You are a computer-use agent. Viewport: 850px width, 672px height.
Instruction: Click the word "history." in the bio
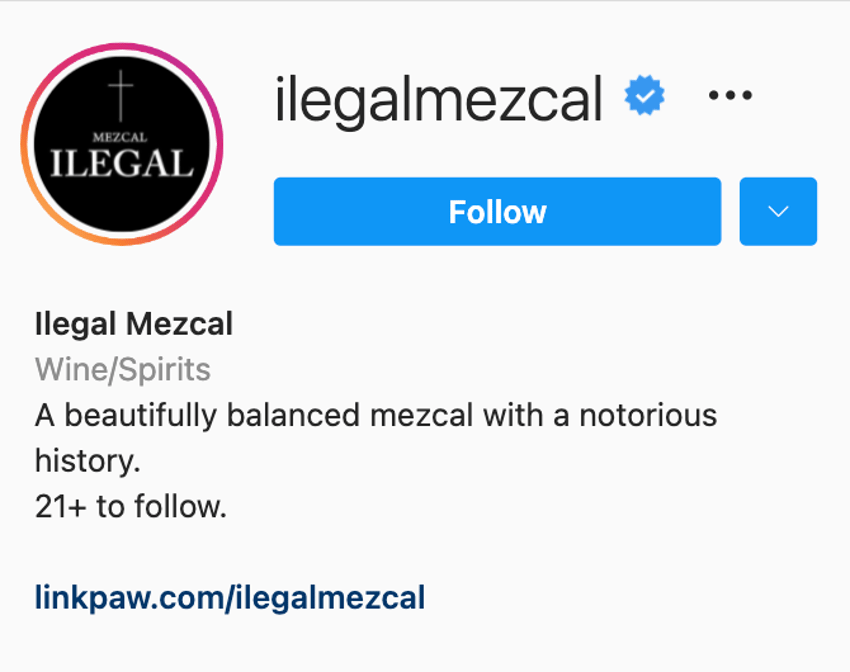pos(88,461)
